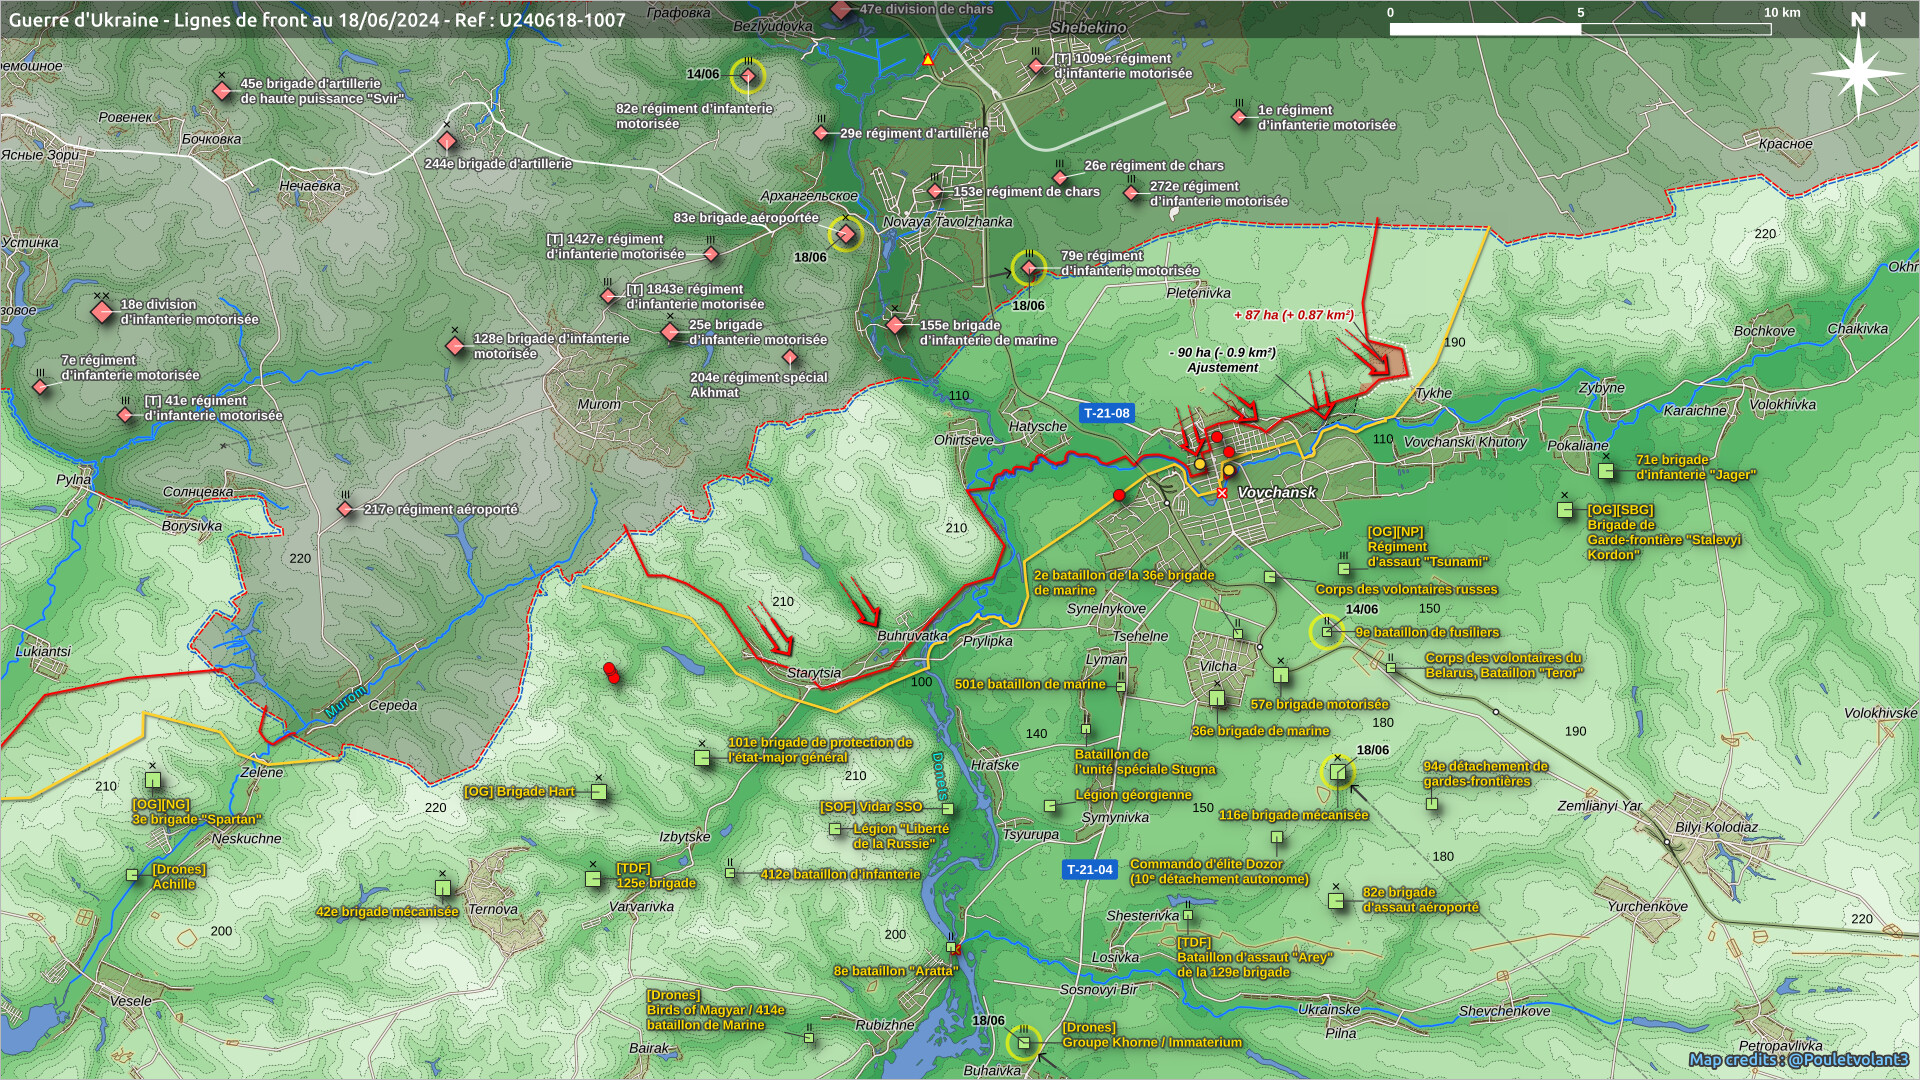
Task: Click the Vovchansk town name label
Action: tap(1276, 493)
